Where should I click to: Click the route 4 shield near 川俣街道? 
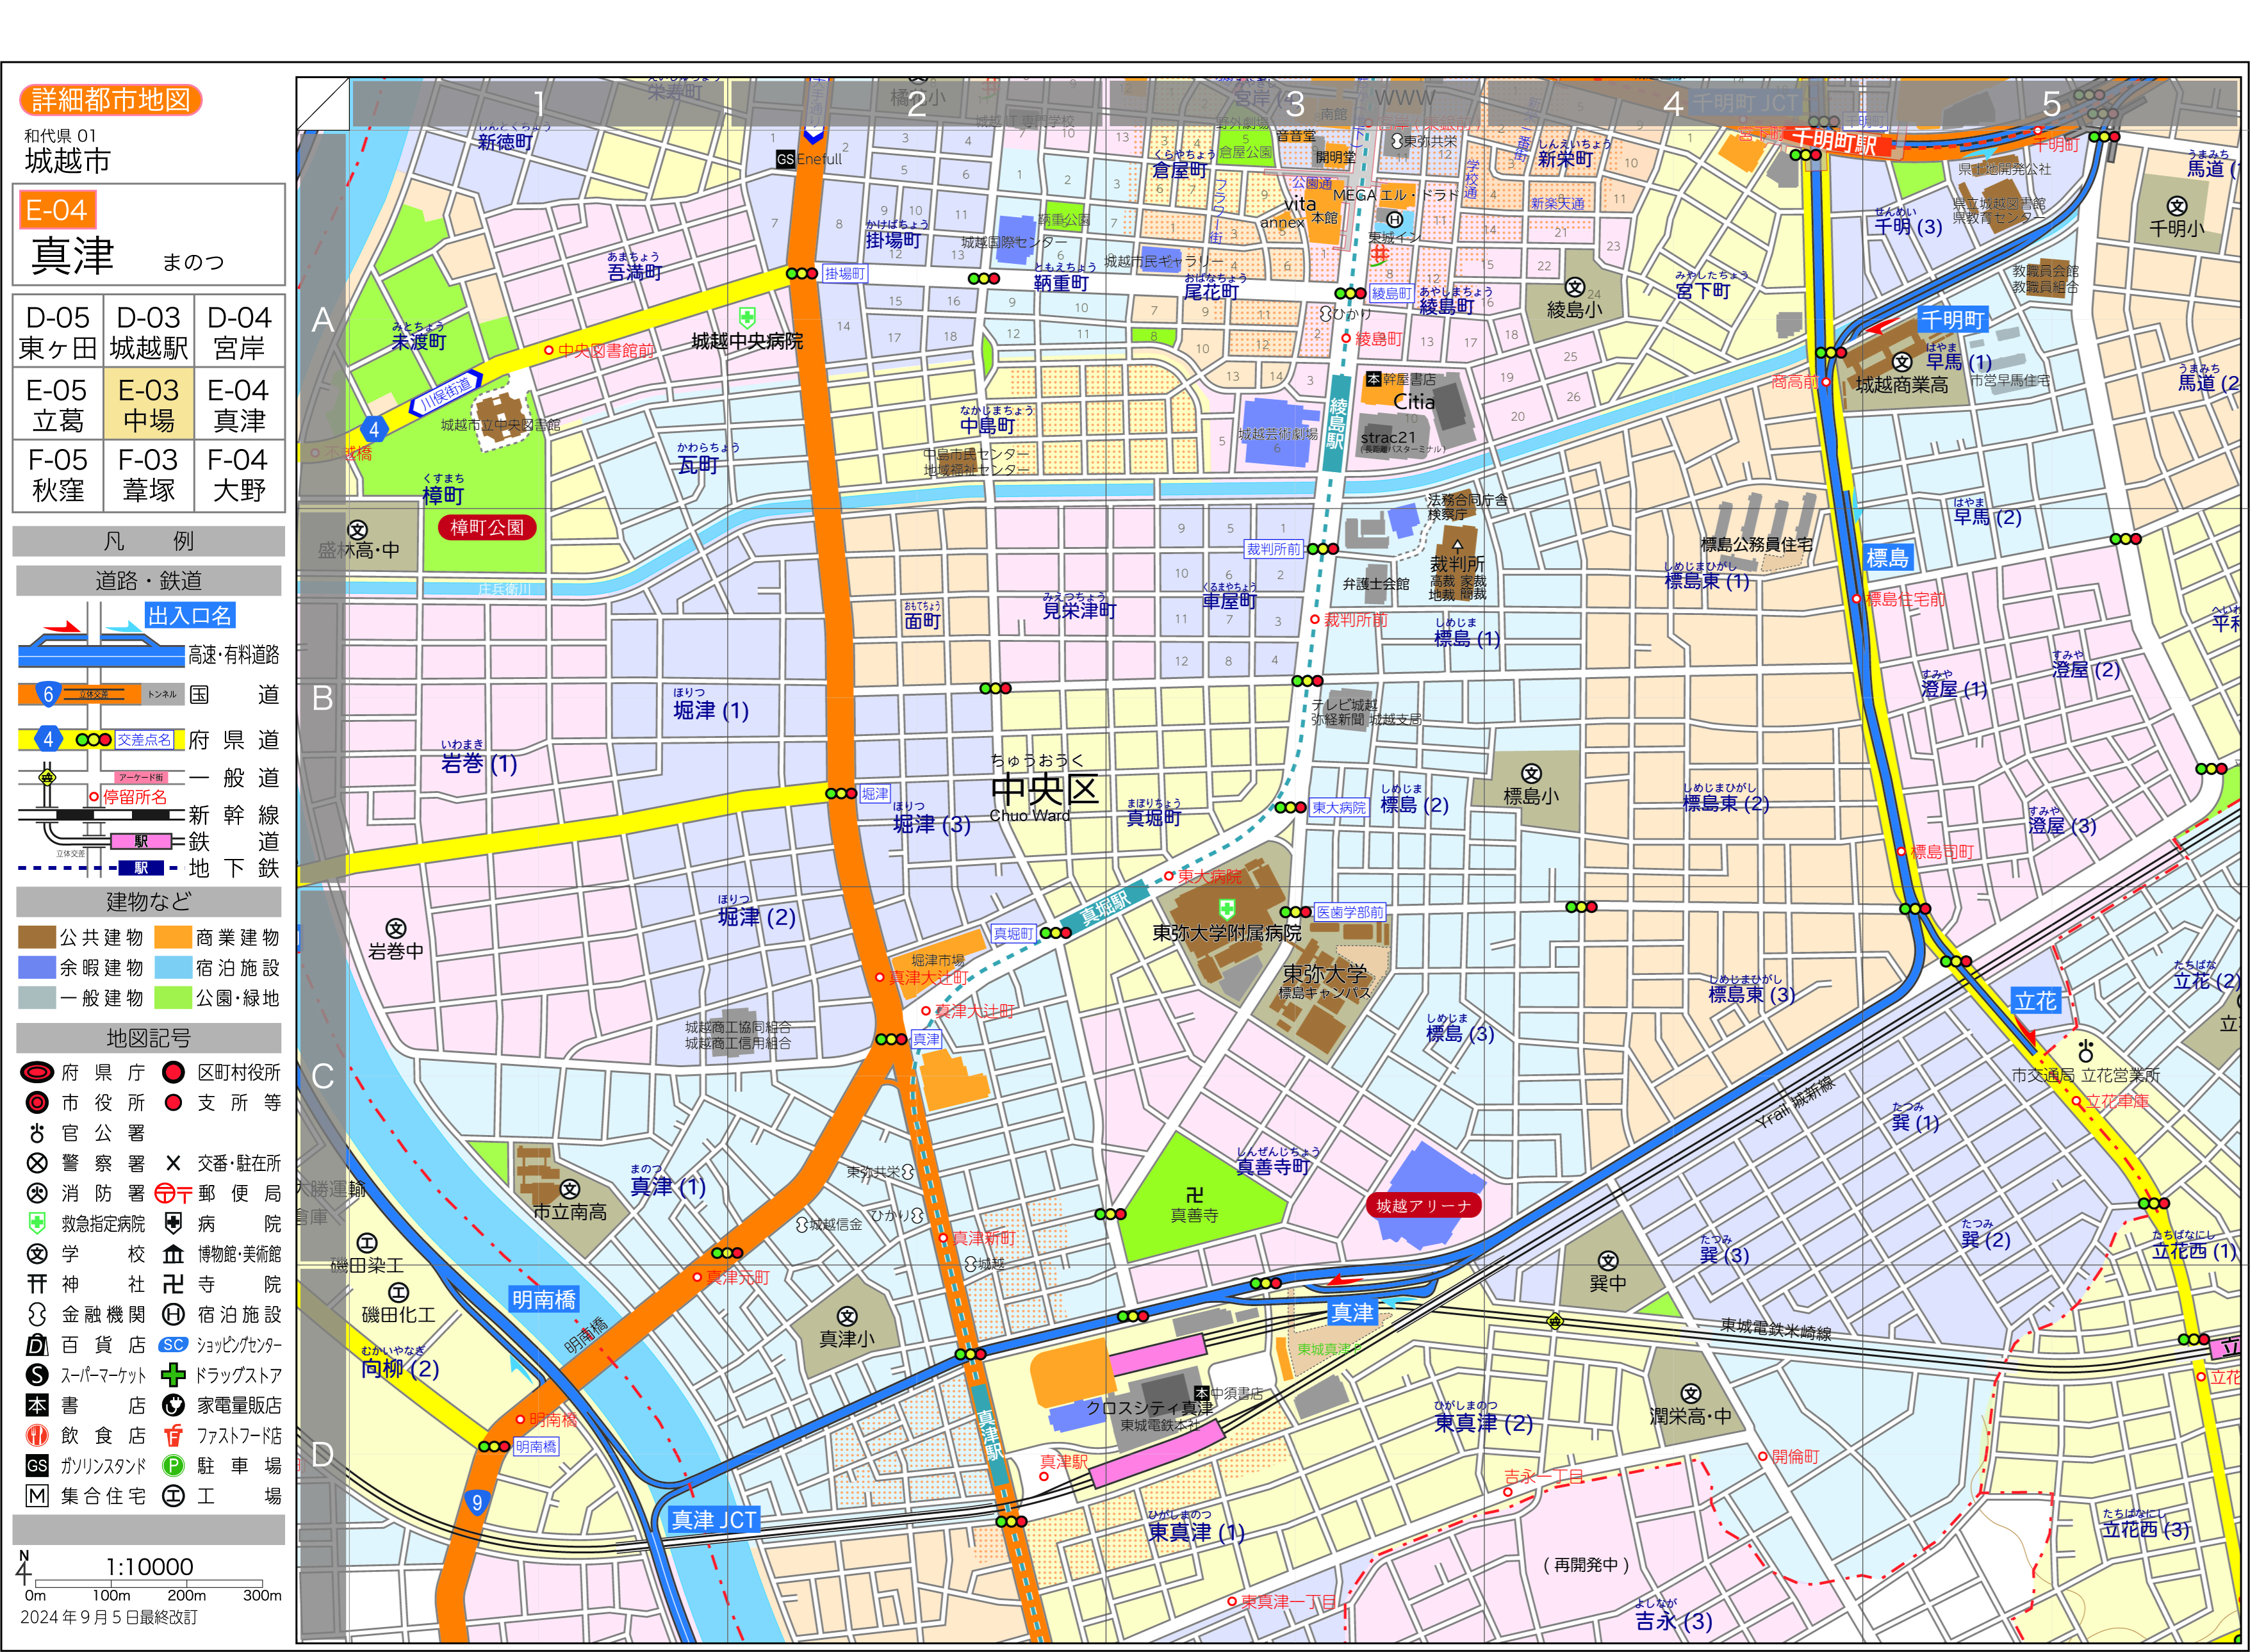click(374, 430)
